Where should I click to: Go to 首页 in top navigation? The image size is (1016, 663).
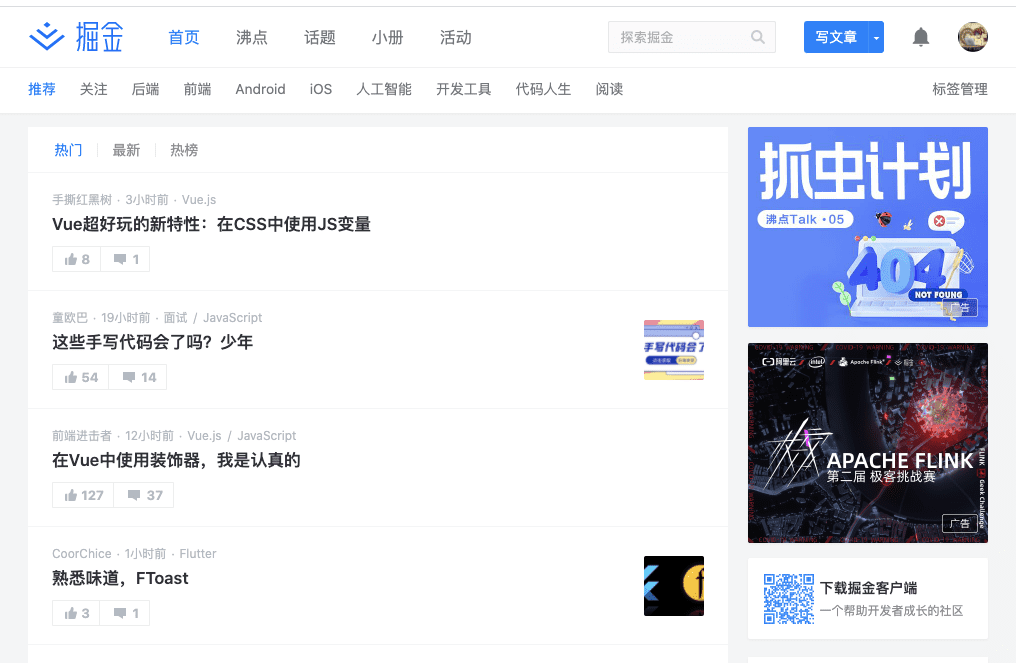tap(184, 38)
